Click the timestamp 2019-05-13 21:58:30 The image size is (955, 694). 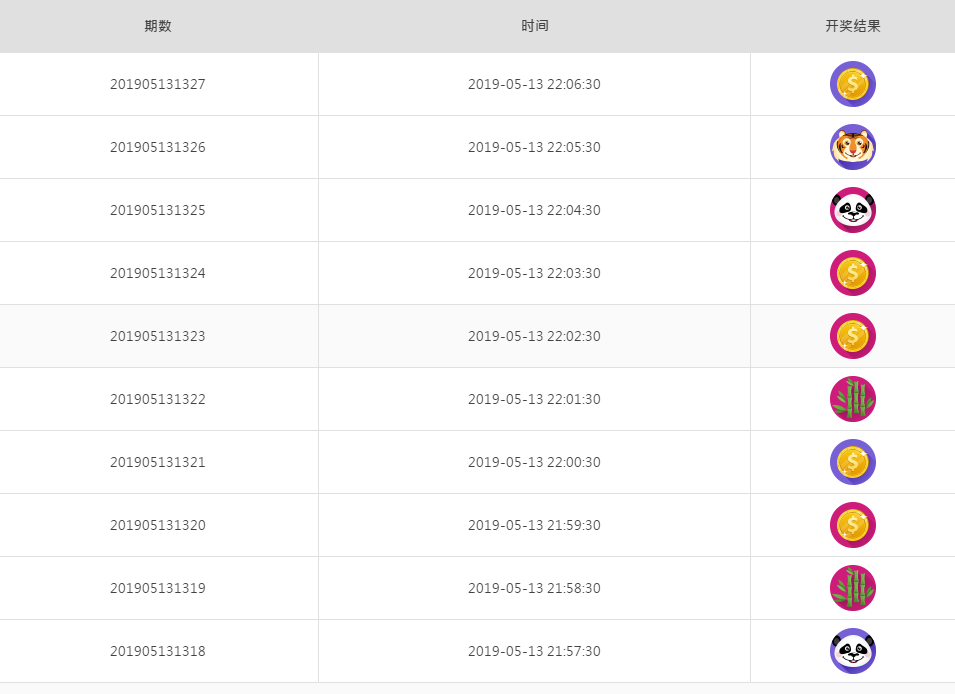click(x=534, y=588)
